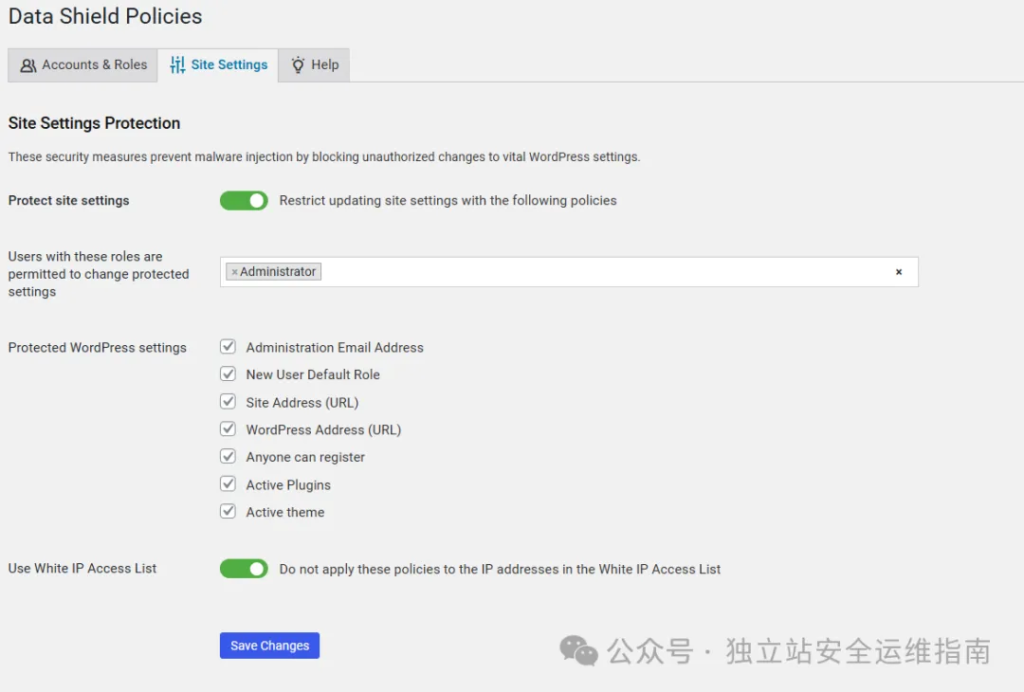Image resolution: width=1024 pixels, height=692 pixels.
Task: Click the 'These security measures prevent malware' description
Action: [324, 157]
